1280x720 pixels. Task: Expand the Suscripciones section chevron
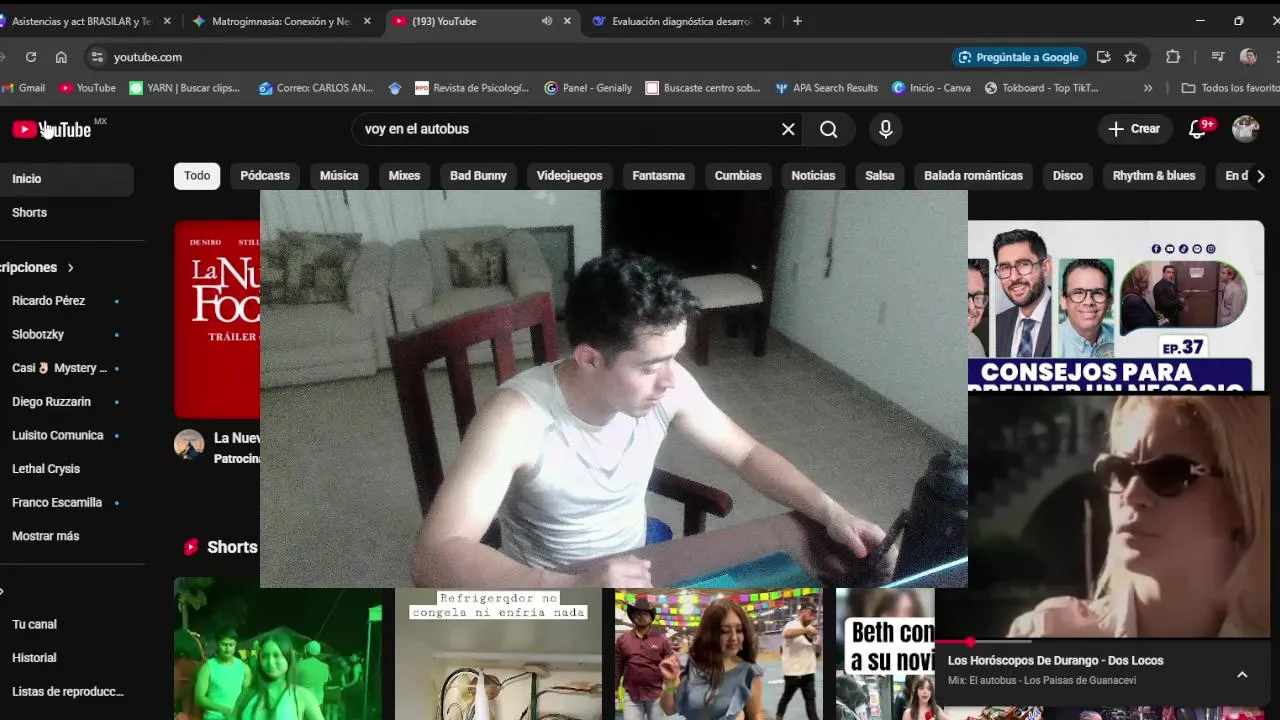70,268
